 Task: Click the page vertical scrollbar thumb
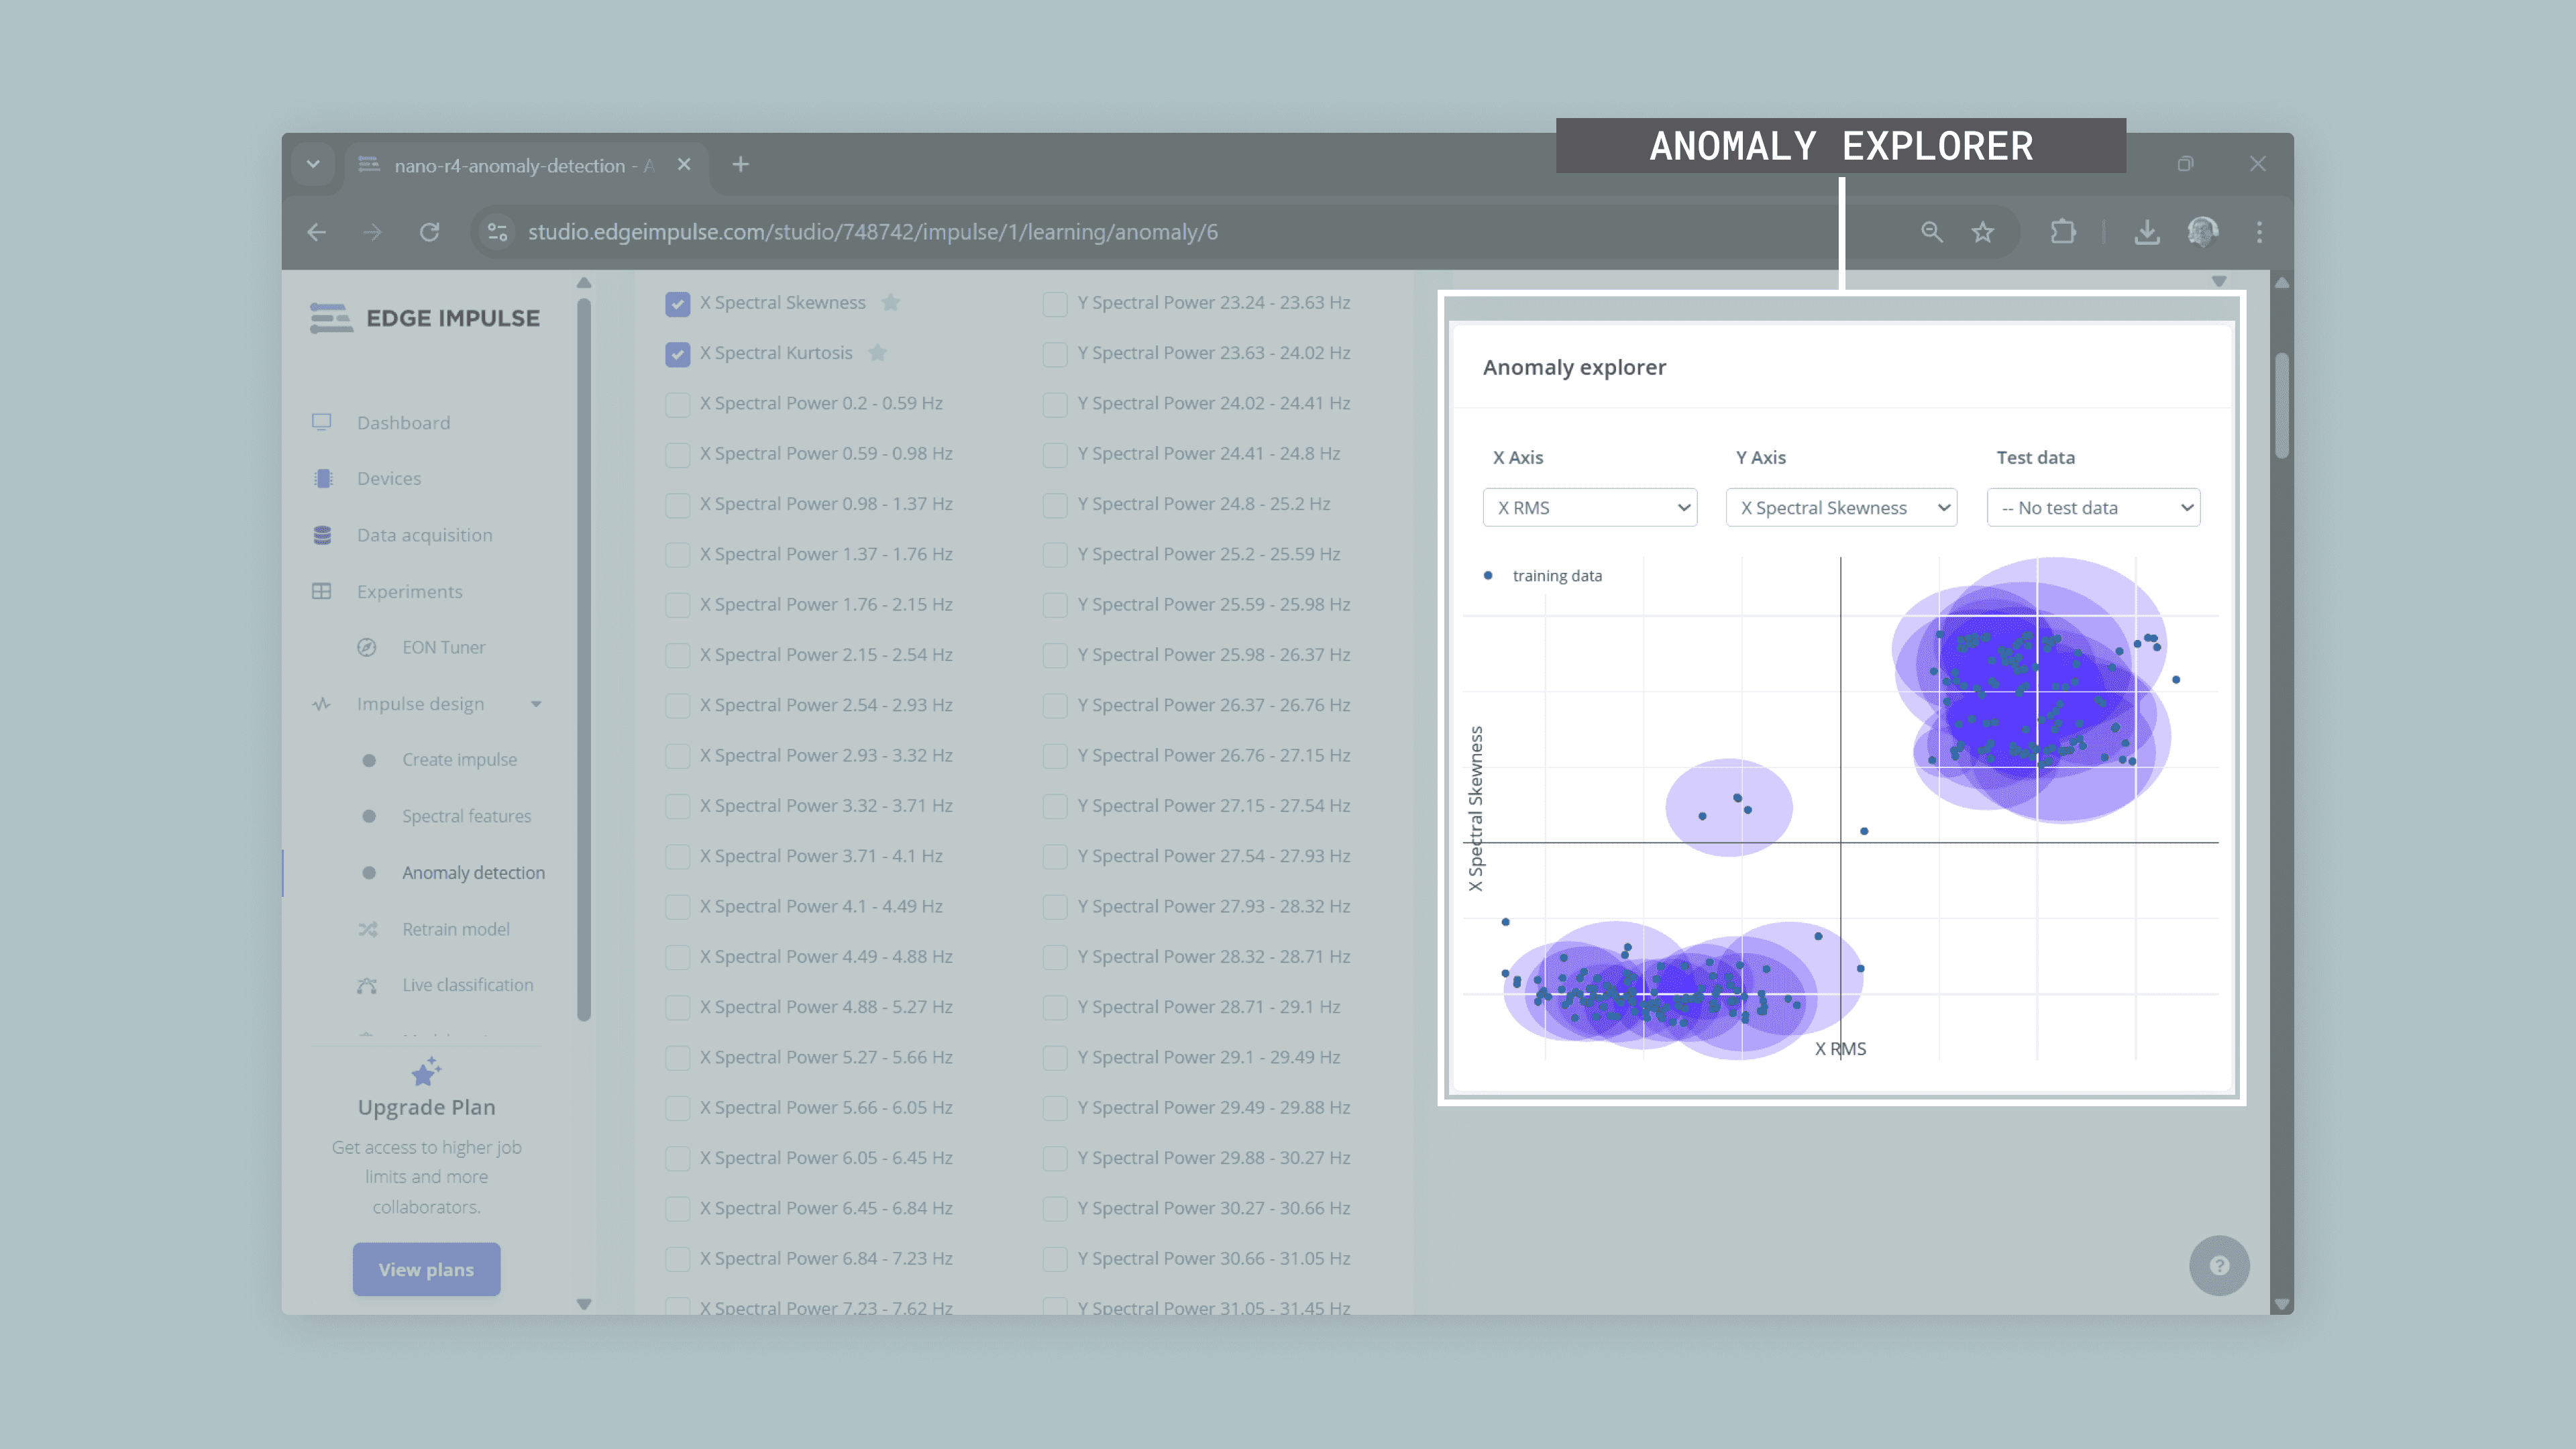tap(2281, 405)
